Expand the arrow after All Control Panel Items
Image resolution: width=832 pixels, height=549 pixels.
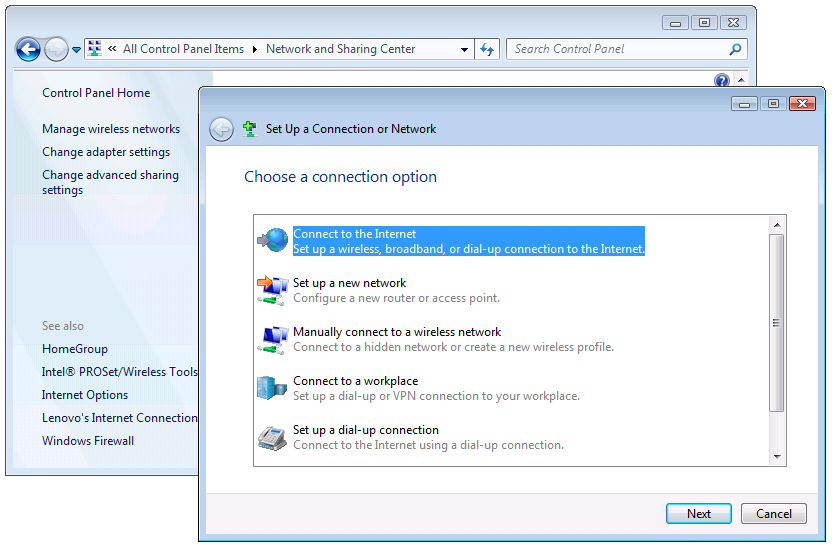pos(255,49)
